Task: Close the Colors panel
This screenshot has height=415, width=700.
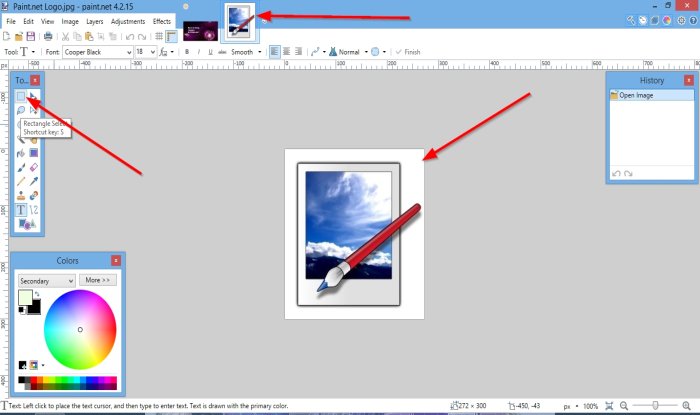Action: (116, 261)
